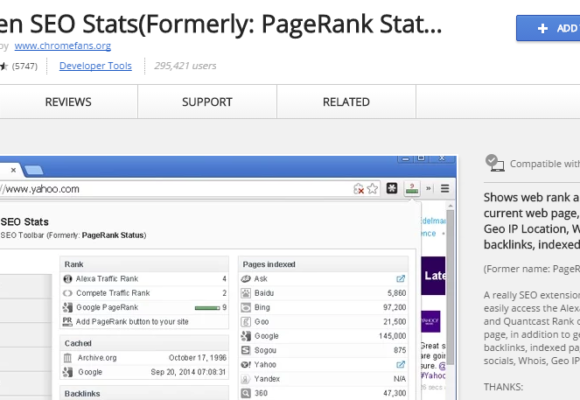Click the Alexa Traffic Rank row icon

pyautogui.click(x=68, y=279)
